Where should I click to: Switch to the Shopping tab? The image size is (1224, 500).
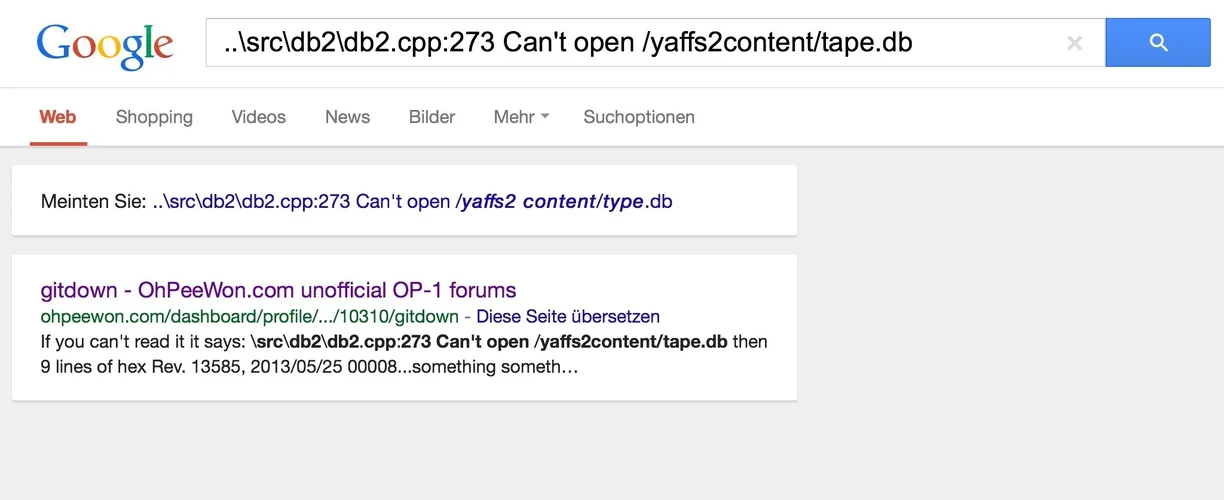(154, 117)
